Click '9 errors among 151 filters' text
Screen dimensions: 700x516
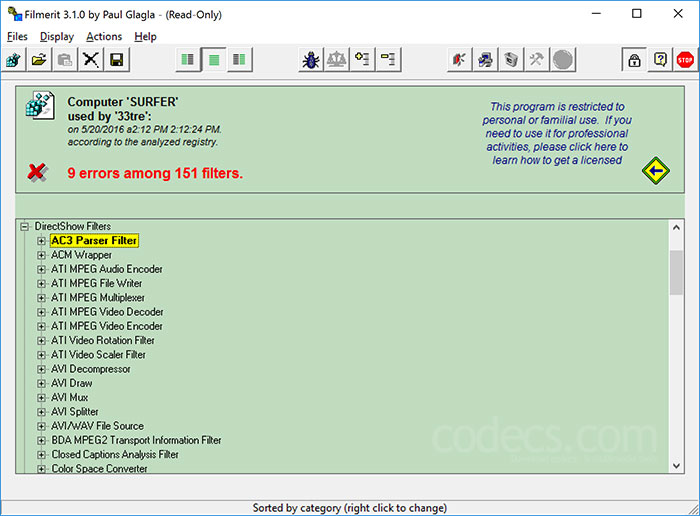(155, 173)
